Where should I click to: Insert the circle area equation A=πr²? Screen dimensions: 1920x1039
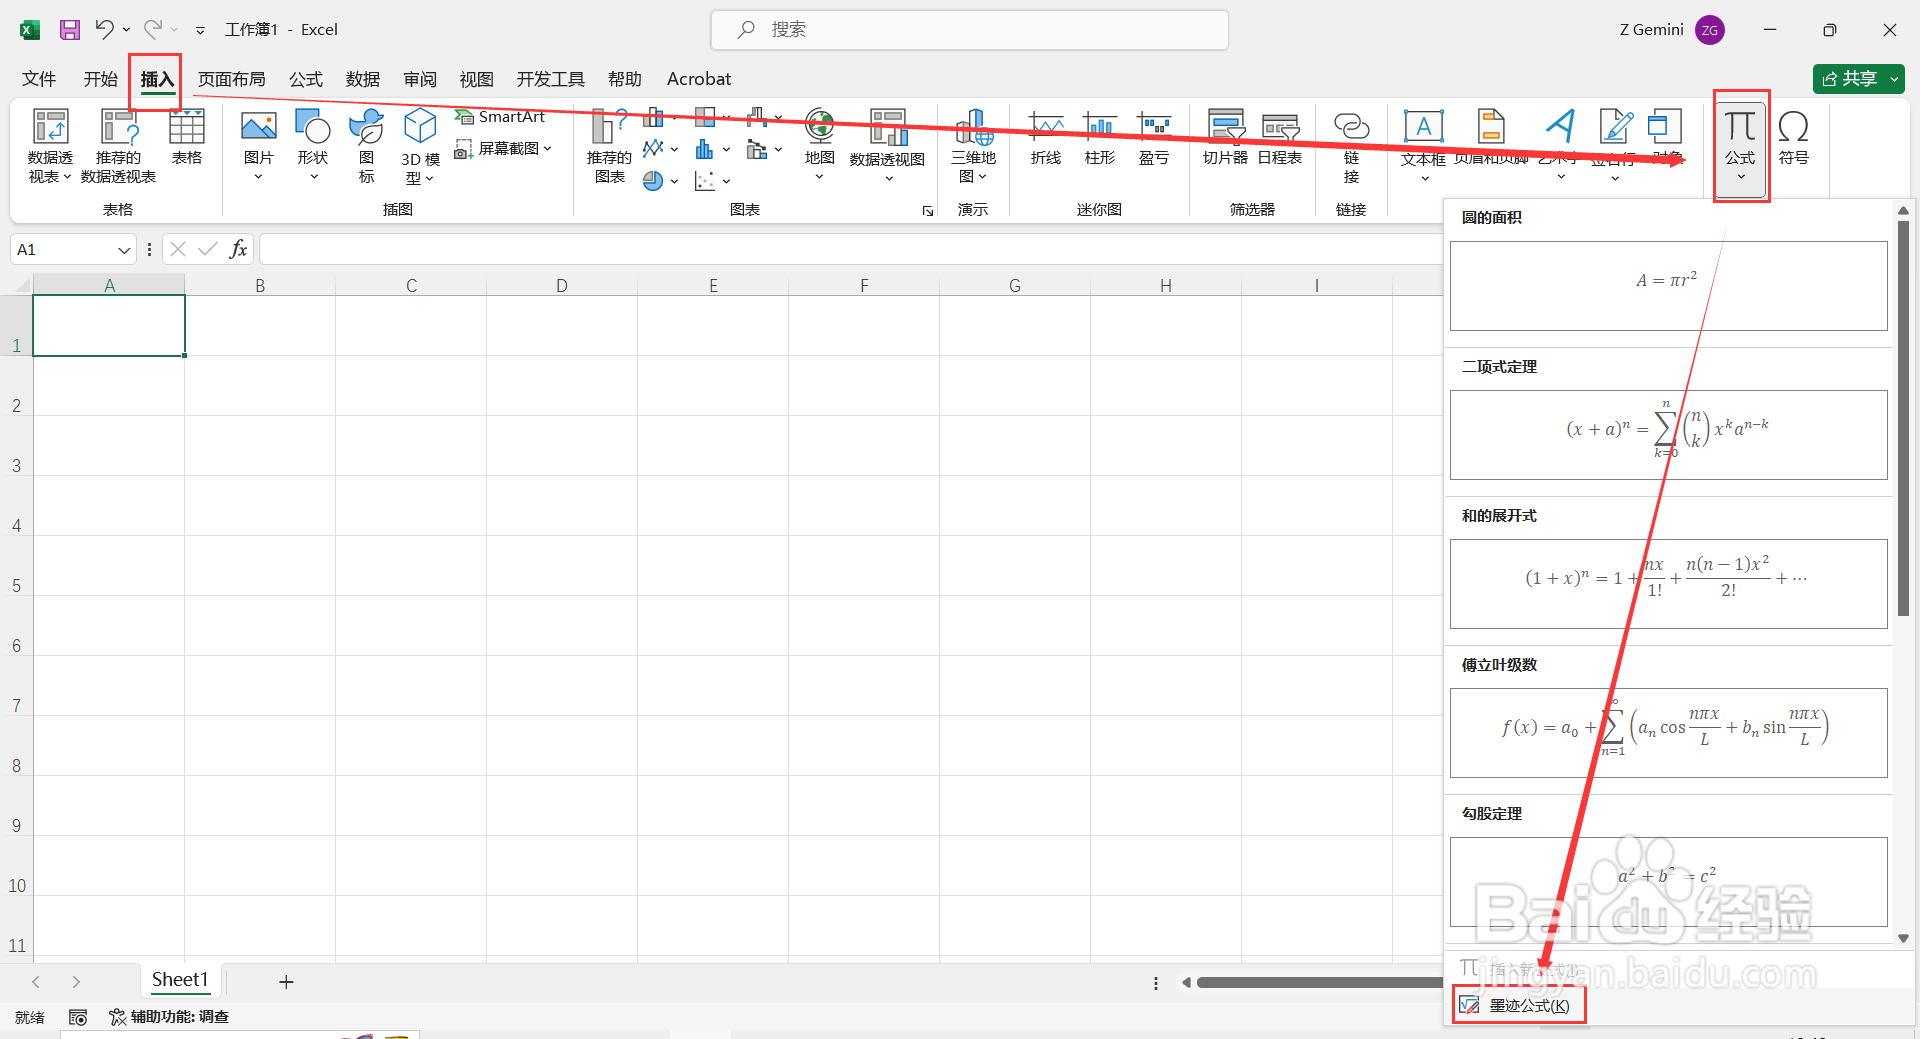(x=1668, y=285)
